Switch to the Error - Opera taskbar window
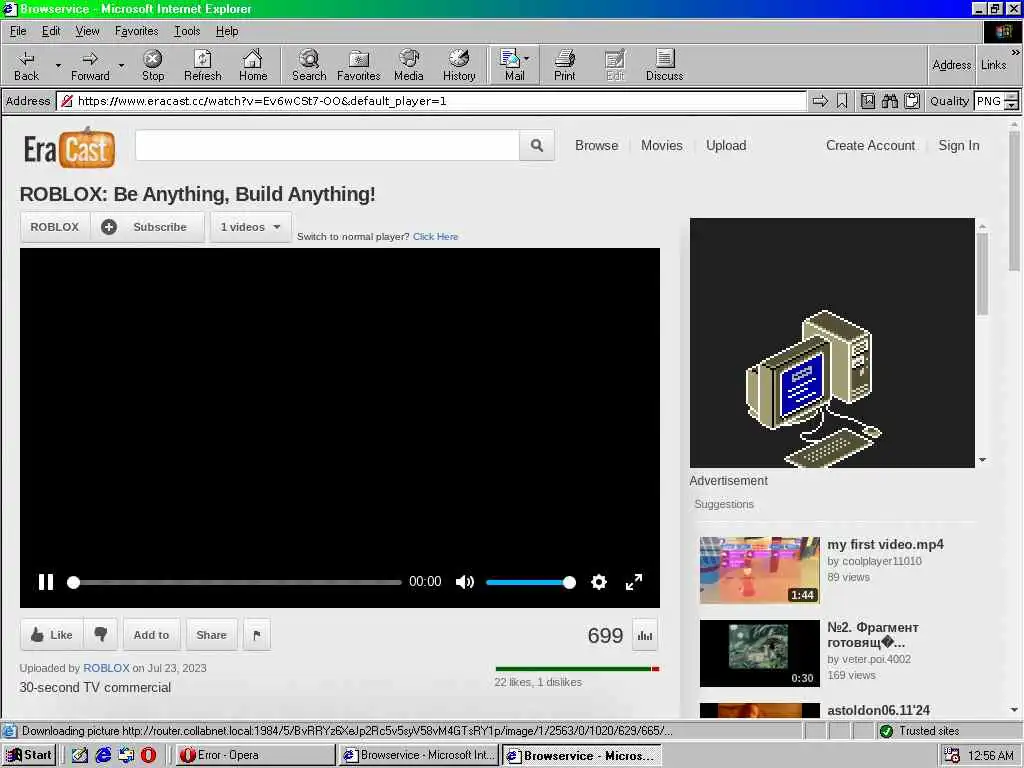This screenshot has height=768, width=1024. pyautogui.click(x=255, y=755)
